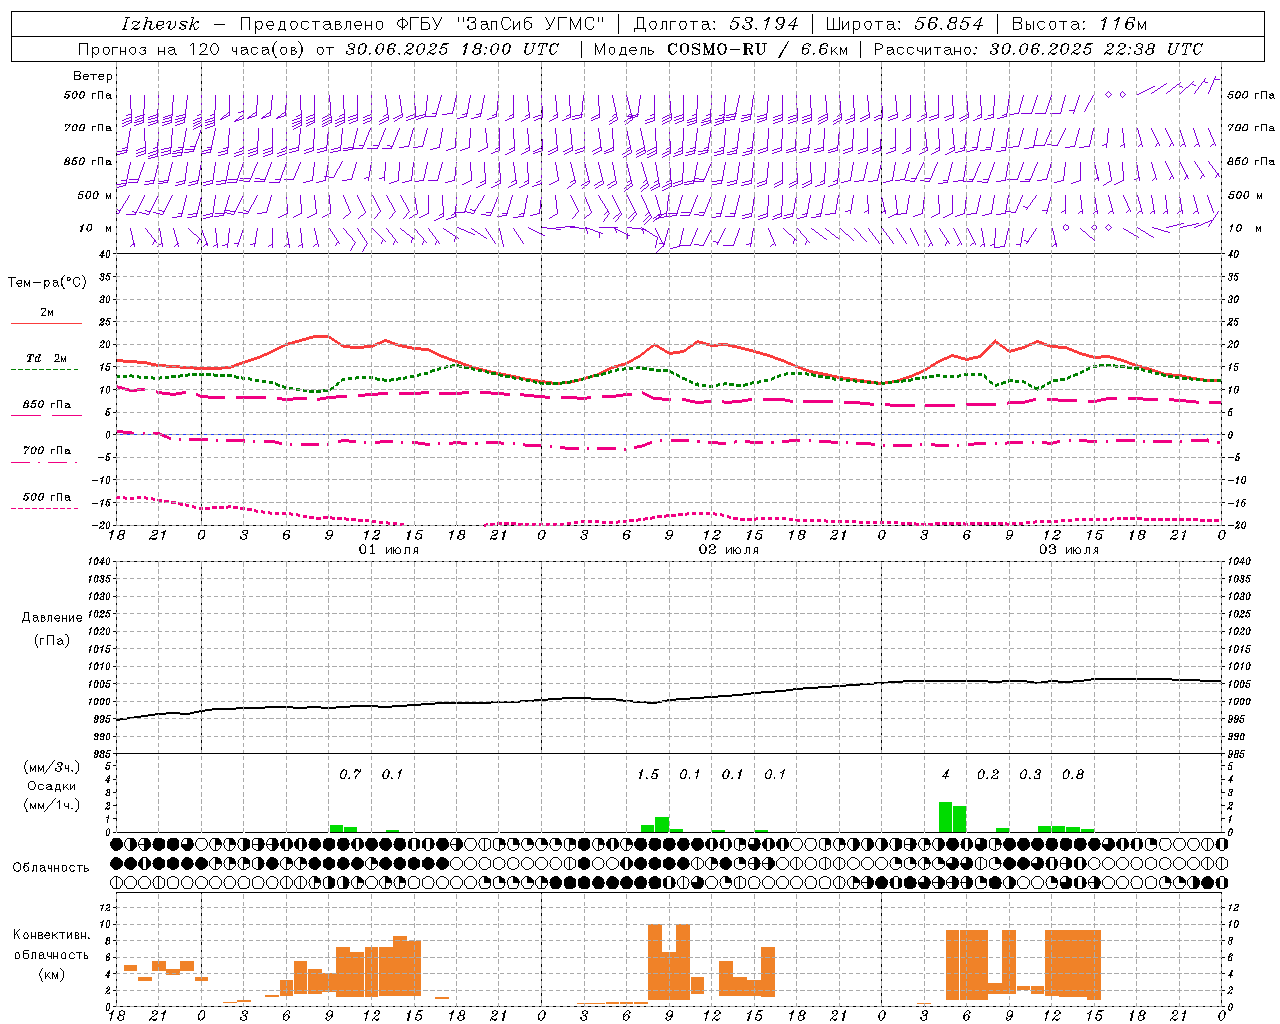Click the "0.2" precipitation value
This screenshot has height=1024, width=1280.
[988, 774]
